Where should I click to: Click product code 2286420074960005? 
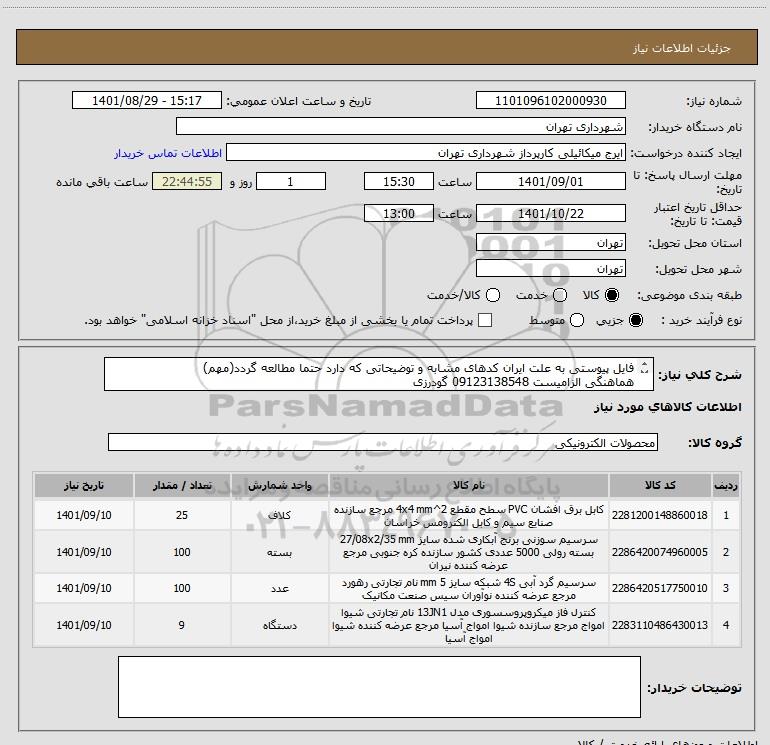[660, 552]
